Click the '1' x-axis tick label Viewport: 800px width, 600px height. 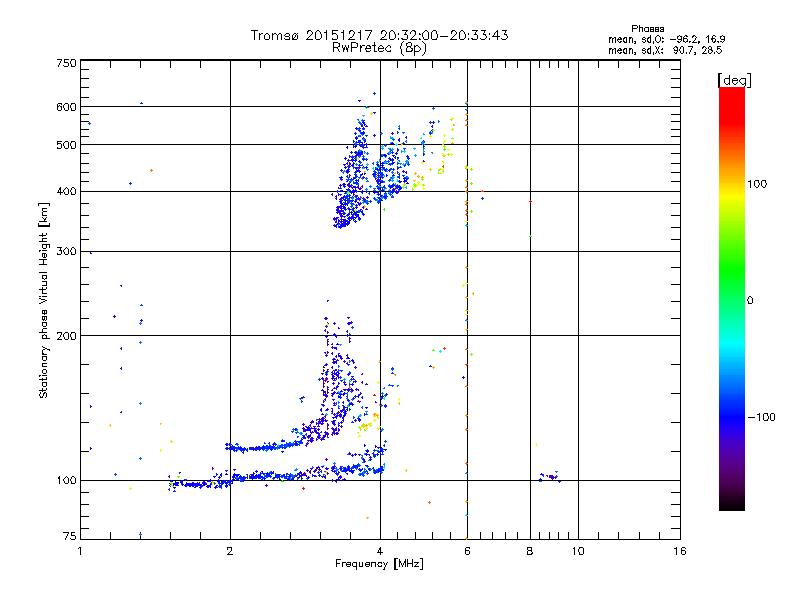80,551
